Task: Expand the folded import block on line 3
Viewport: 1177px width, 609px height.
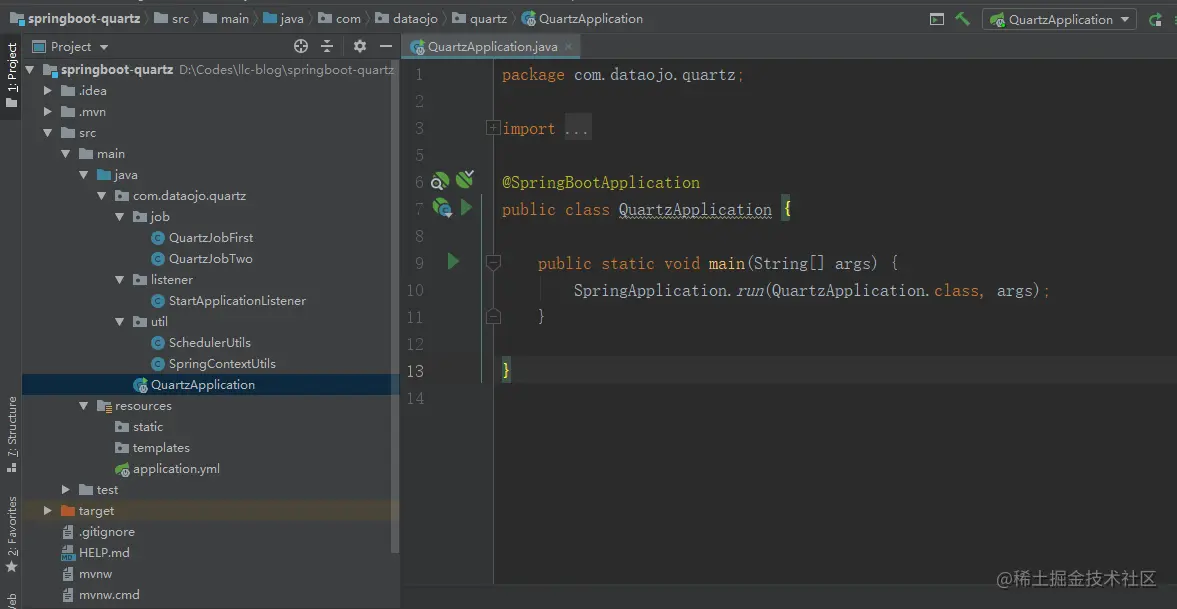Action: tap(492, 128)
